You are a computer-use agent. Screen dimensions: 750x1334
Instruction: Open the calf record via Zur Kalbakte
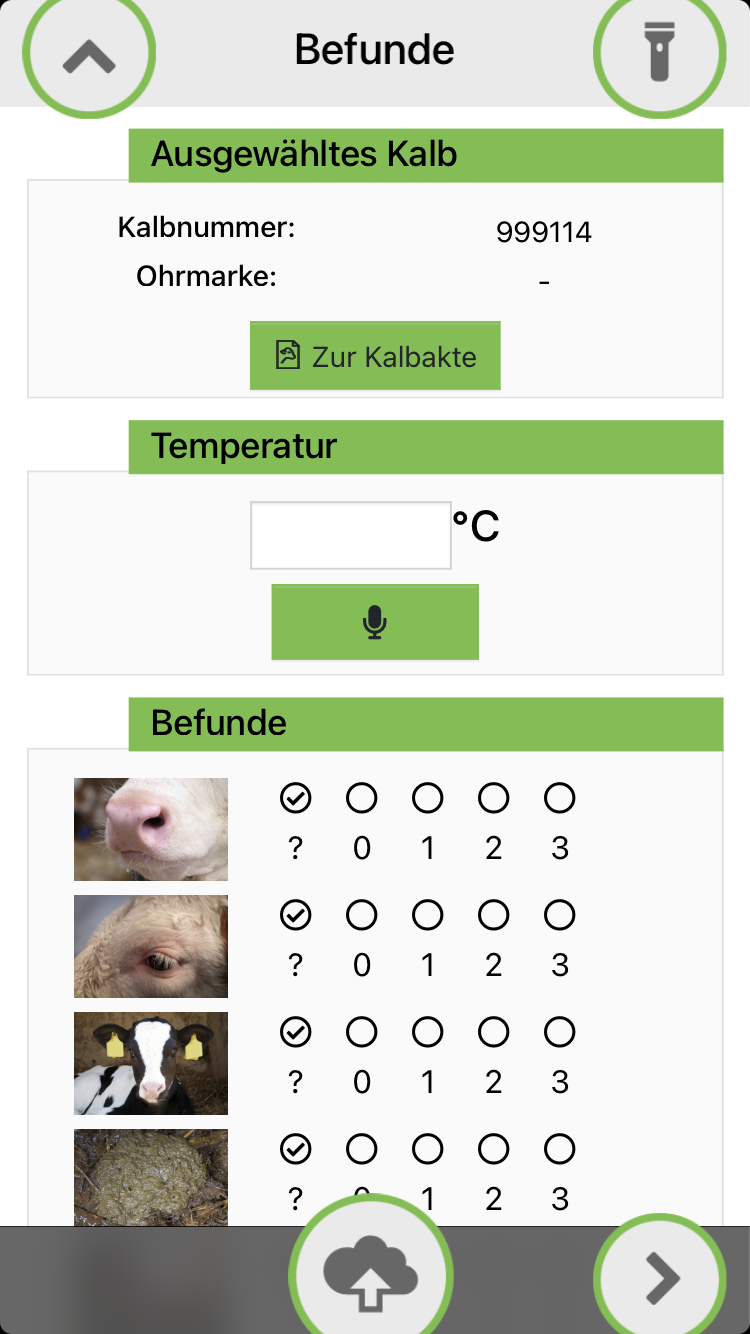375,356
